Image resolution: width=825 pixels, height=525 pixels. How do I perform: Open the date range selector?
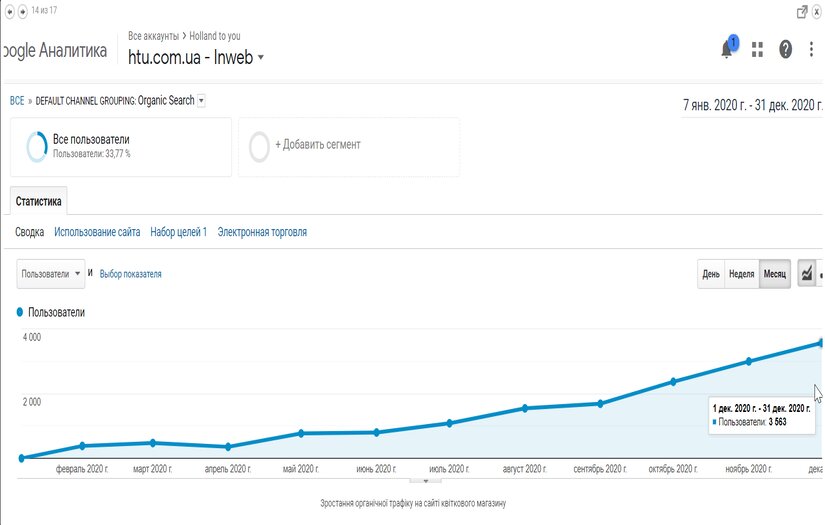coord(752,104)
